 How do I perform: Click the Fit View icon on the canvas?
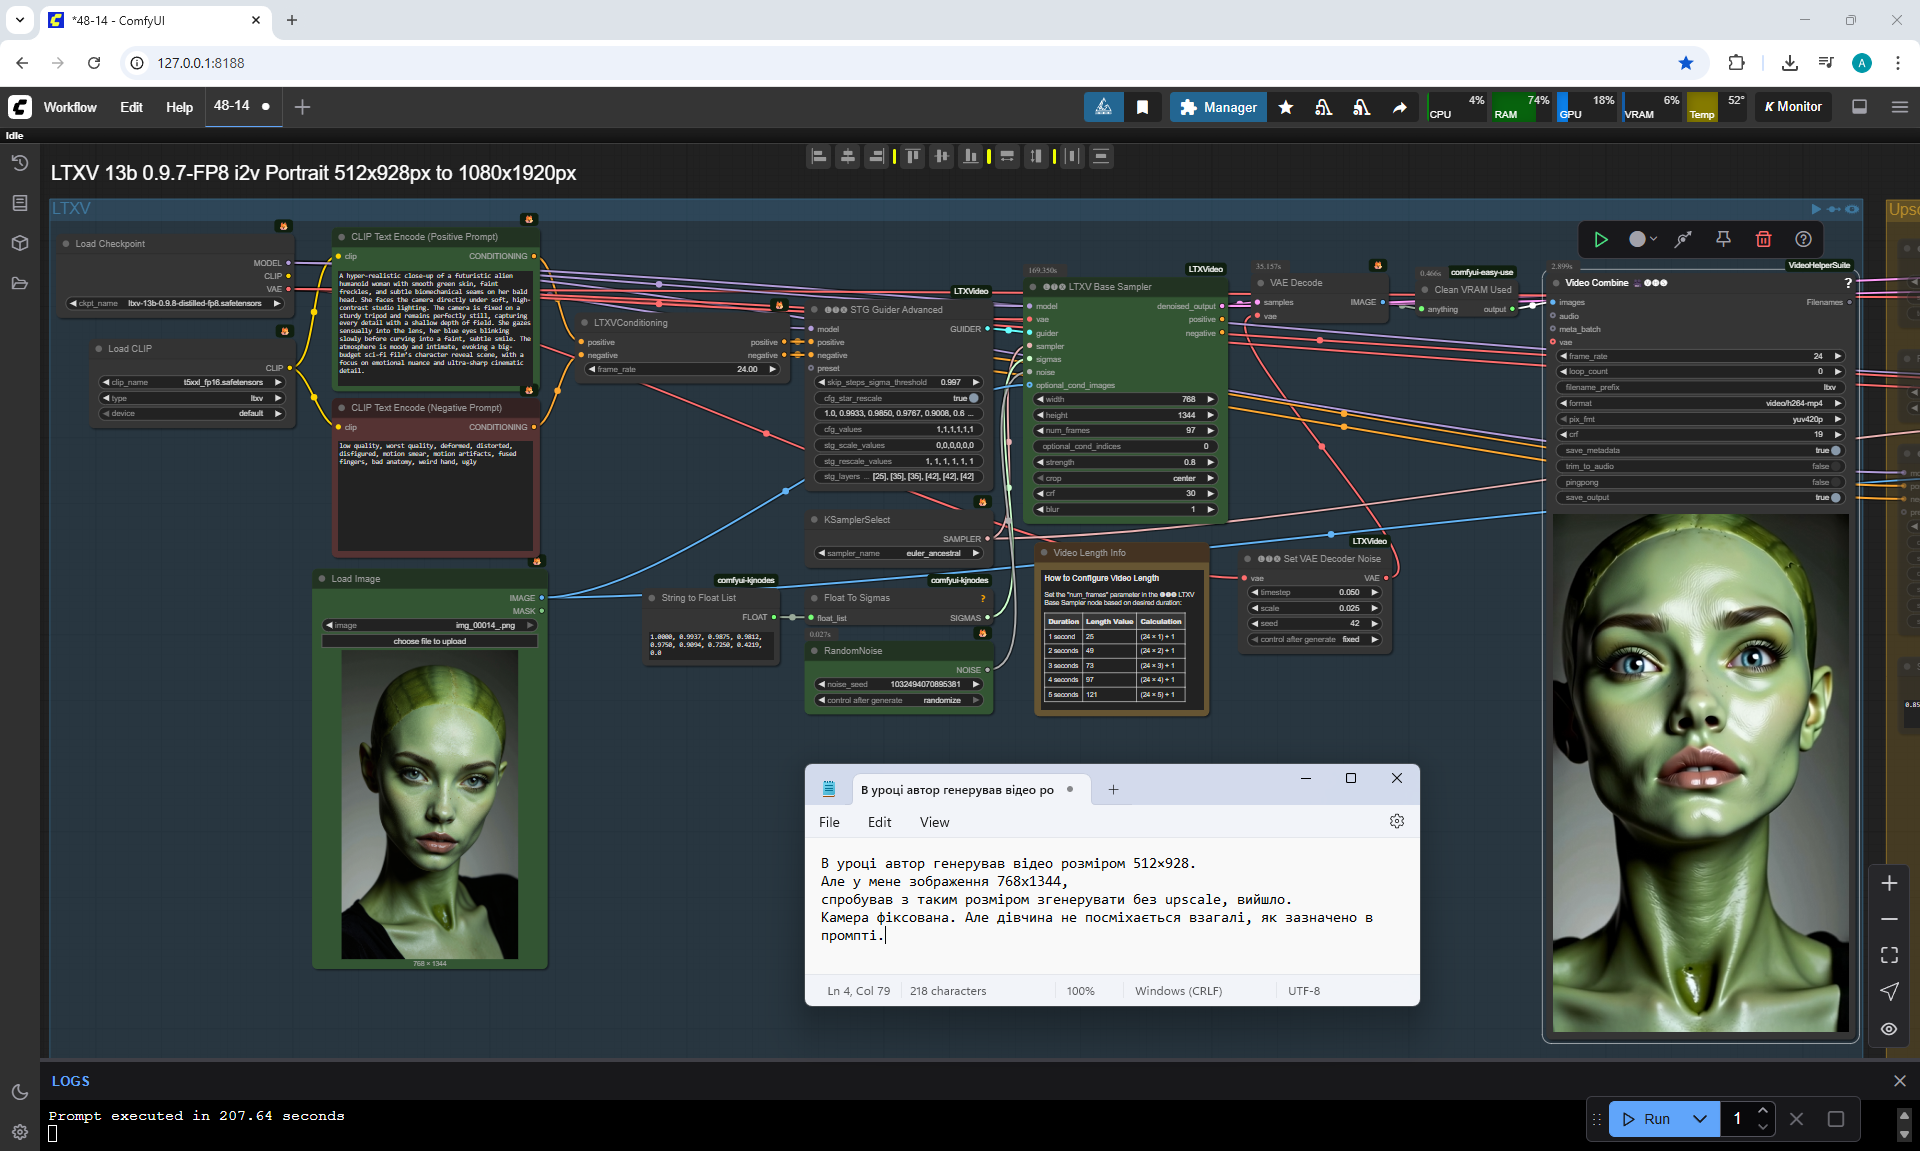coord(1889,955)
